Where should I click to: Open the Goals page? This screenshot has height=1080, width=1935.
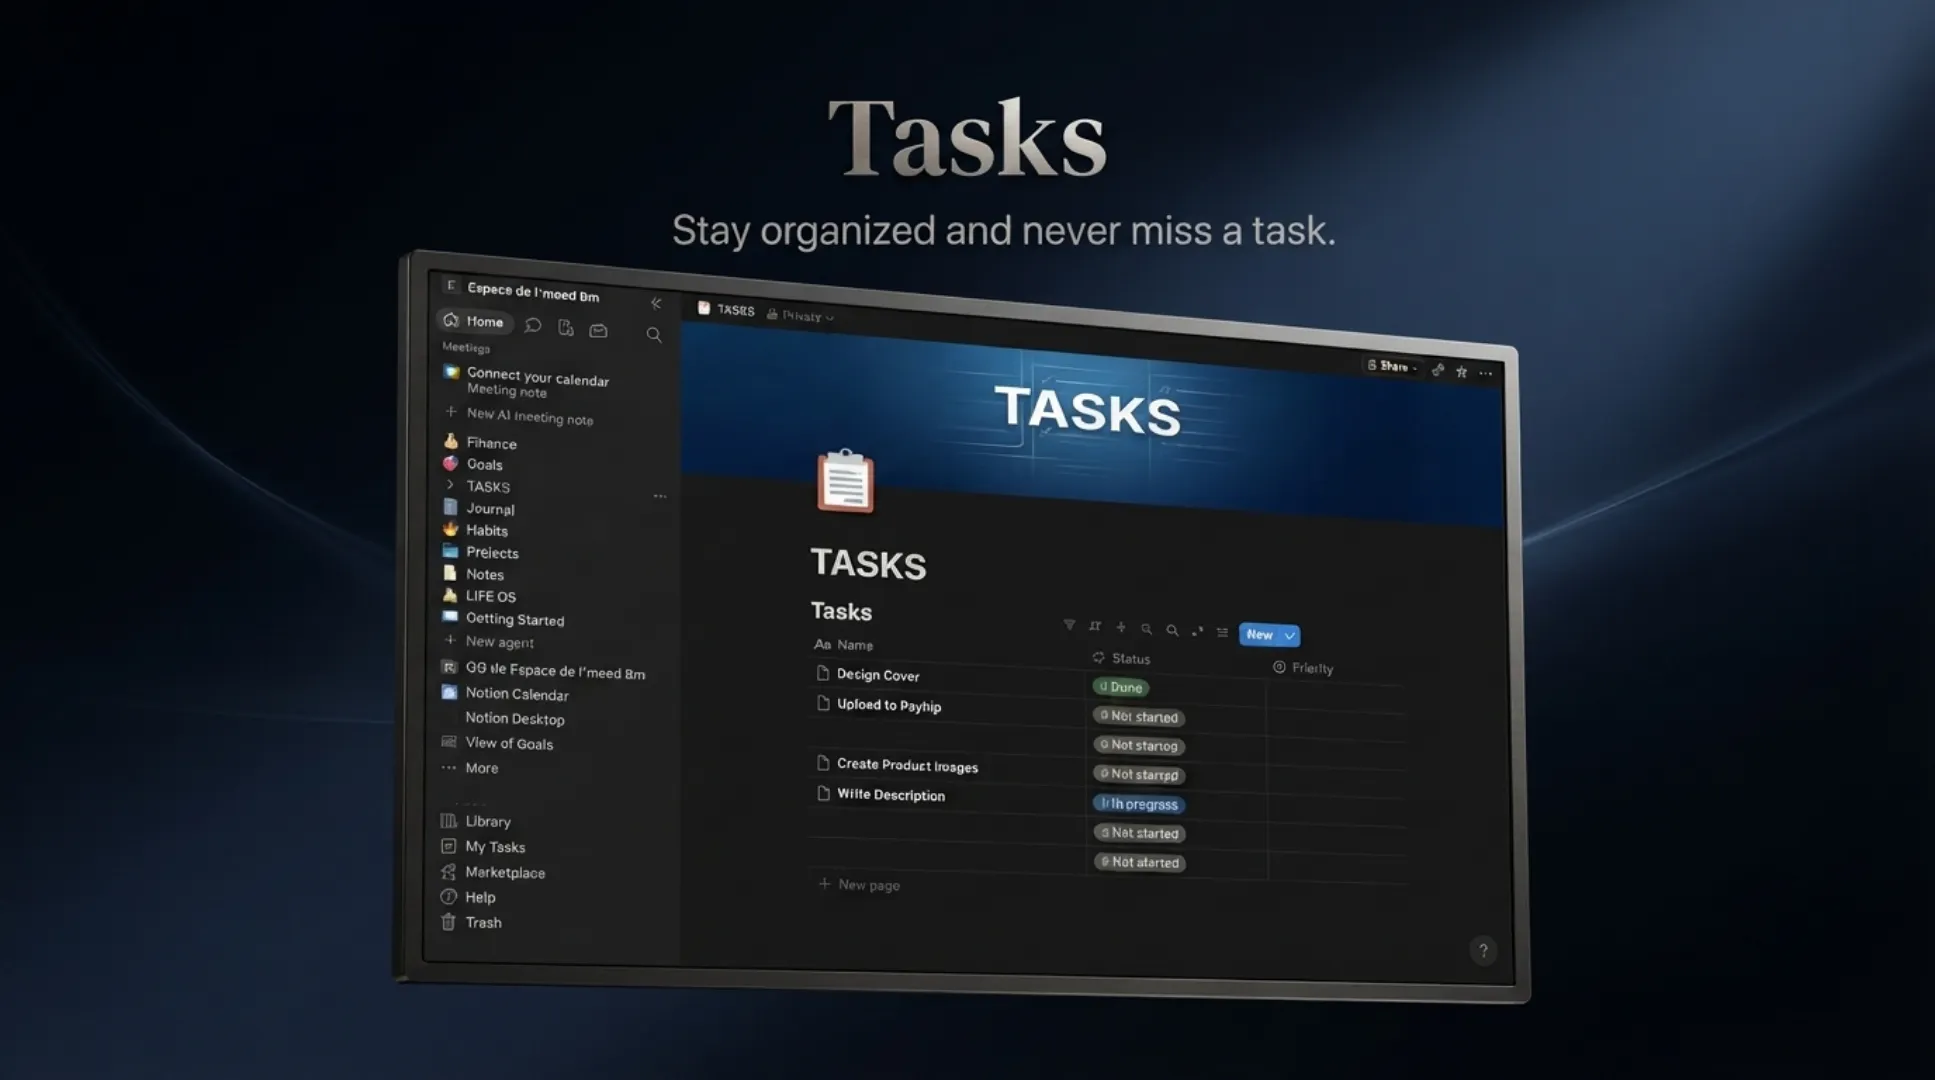484,464
